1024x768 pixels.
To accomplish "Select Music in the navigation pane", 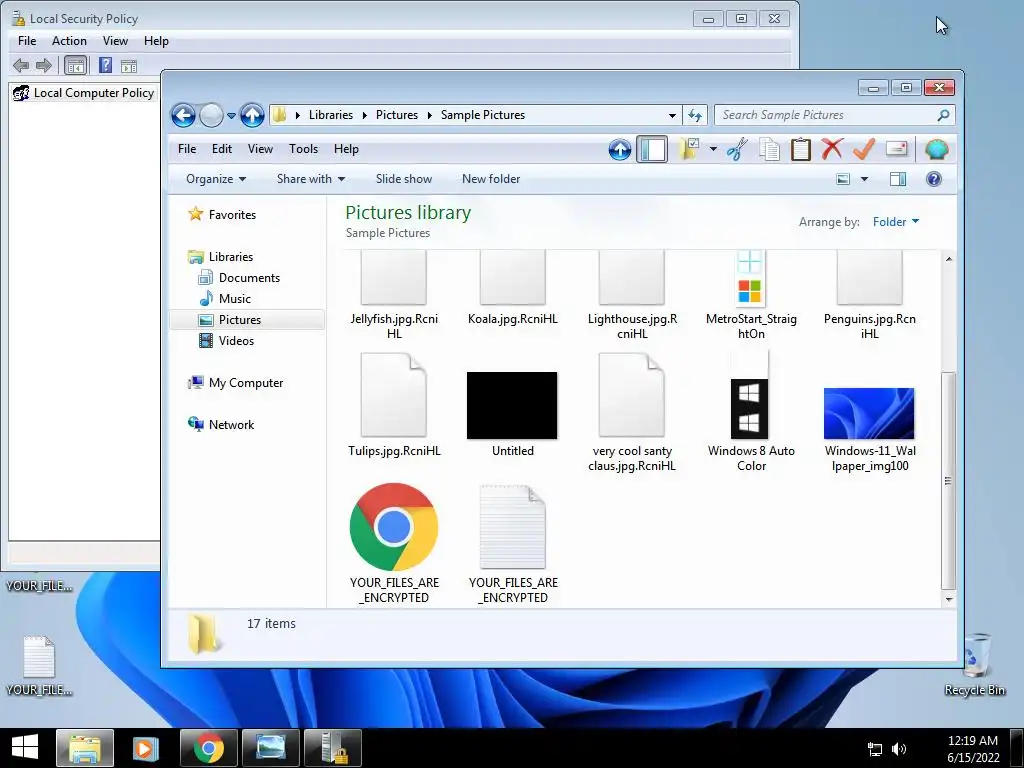I will coord(234,299).
